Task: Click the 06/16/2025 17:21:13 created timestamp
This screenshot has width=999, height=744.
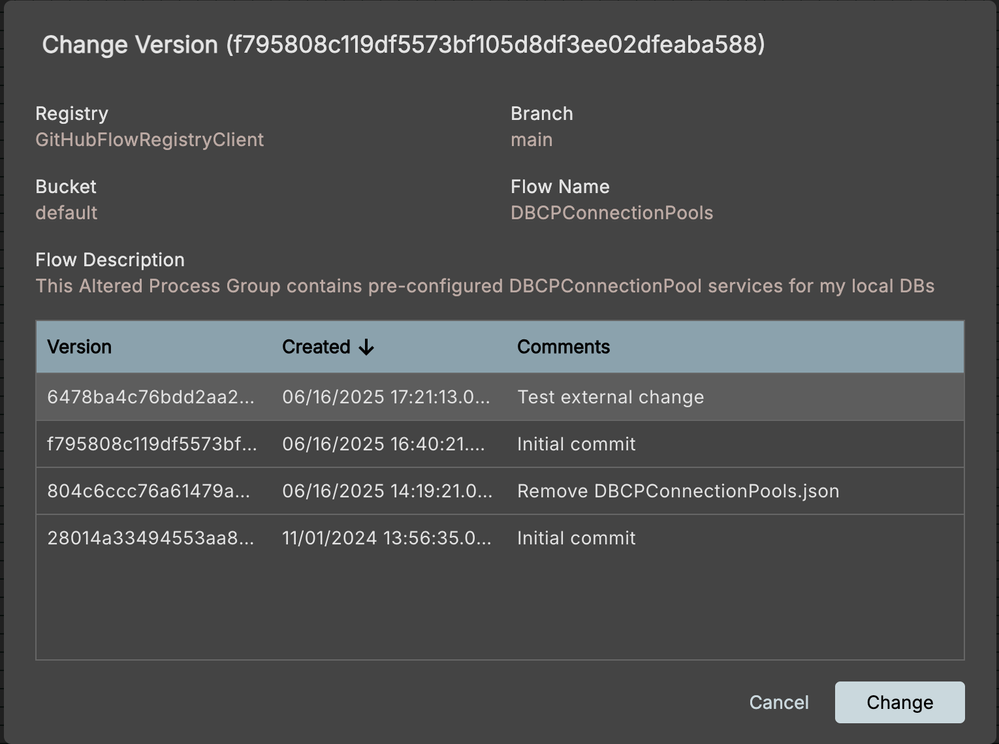Action: [x=387, y=397]
